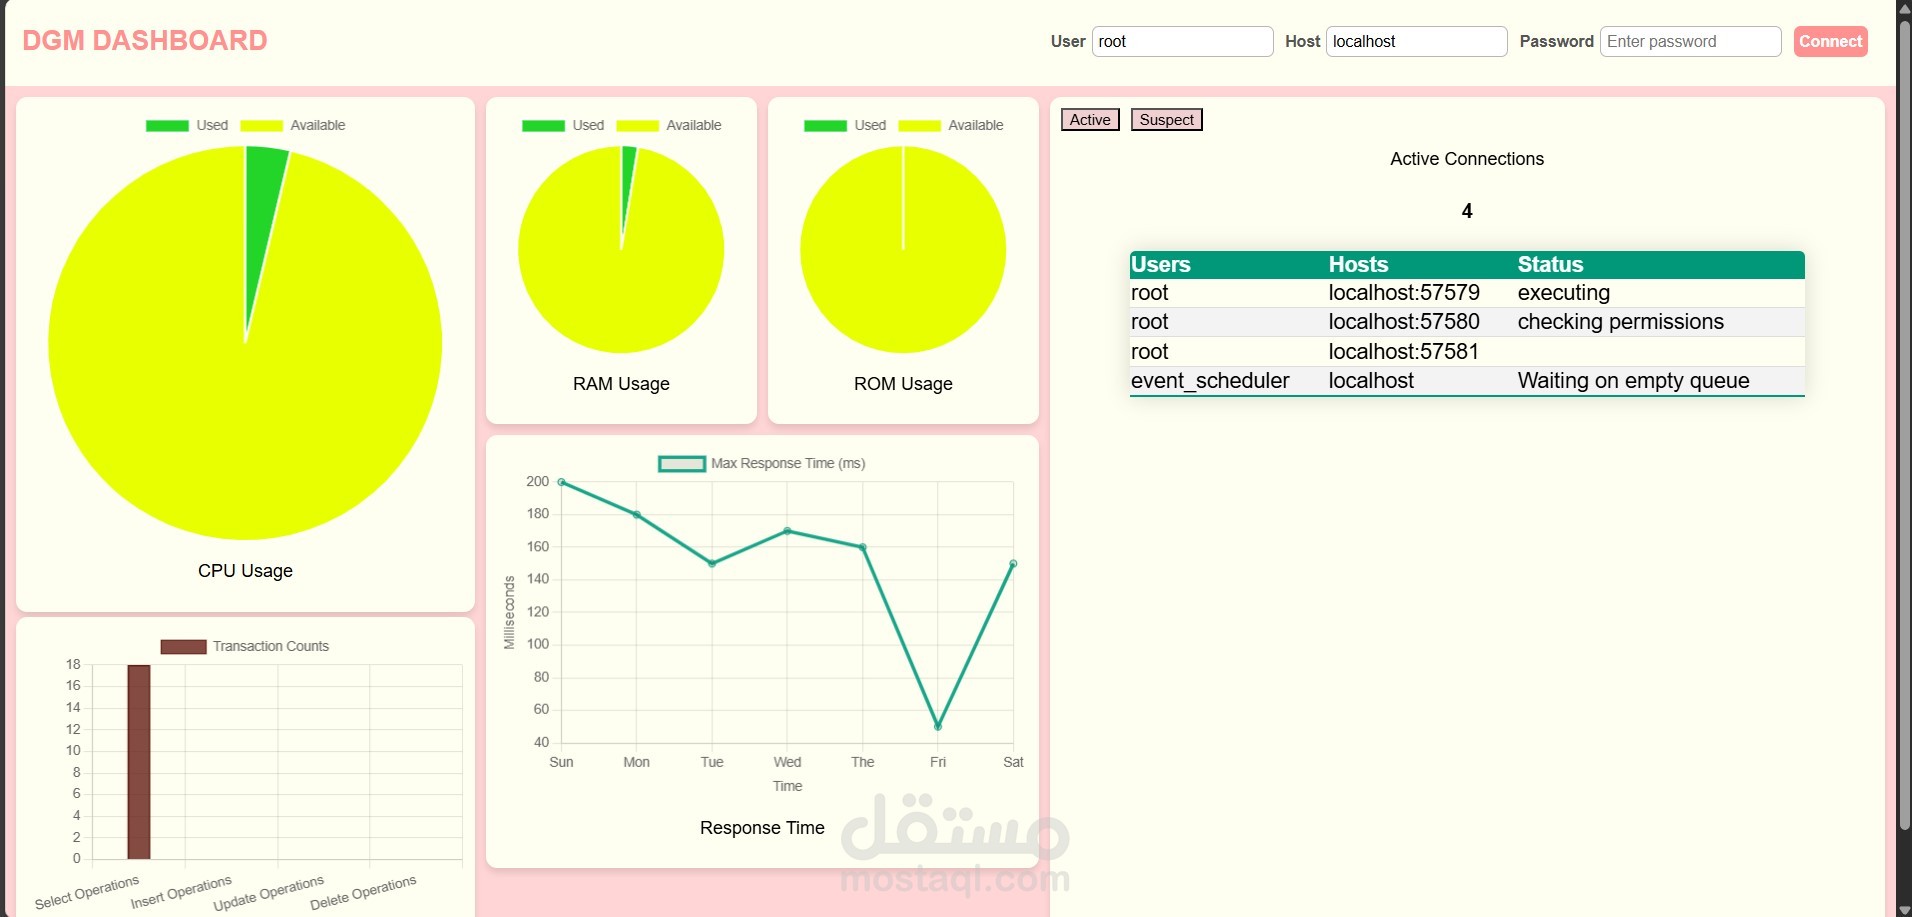Click the Select Operations bar in transaction chart

[x=139, y=762]
